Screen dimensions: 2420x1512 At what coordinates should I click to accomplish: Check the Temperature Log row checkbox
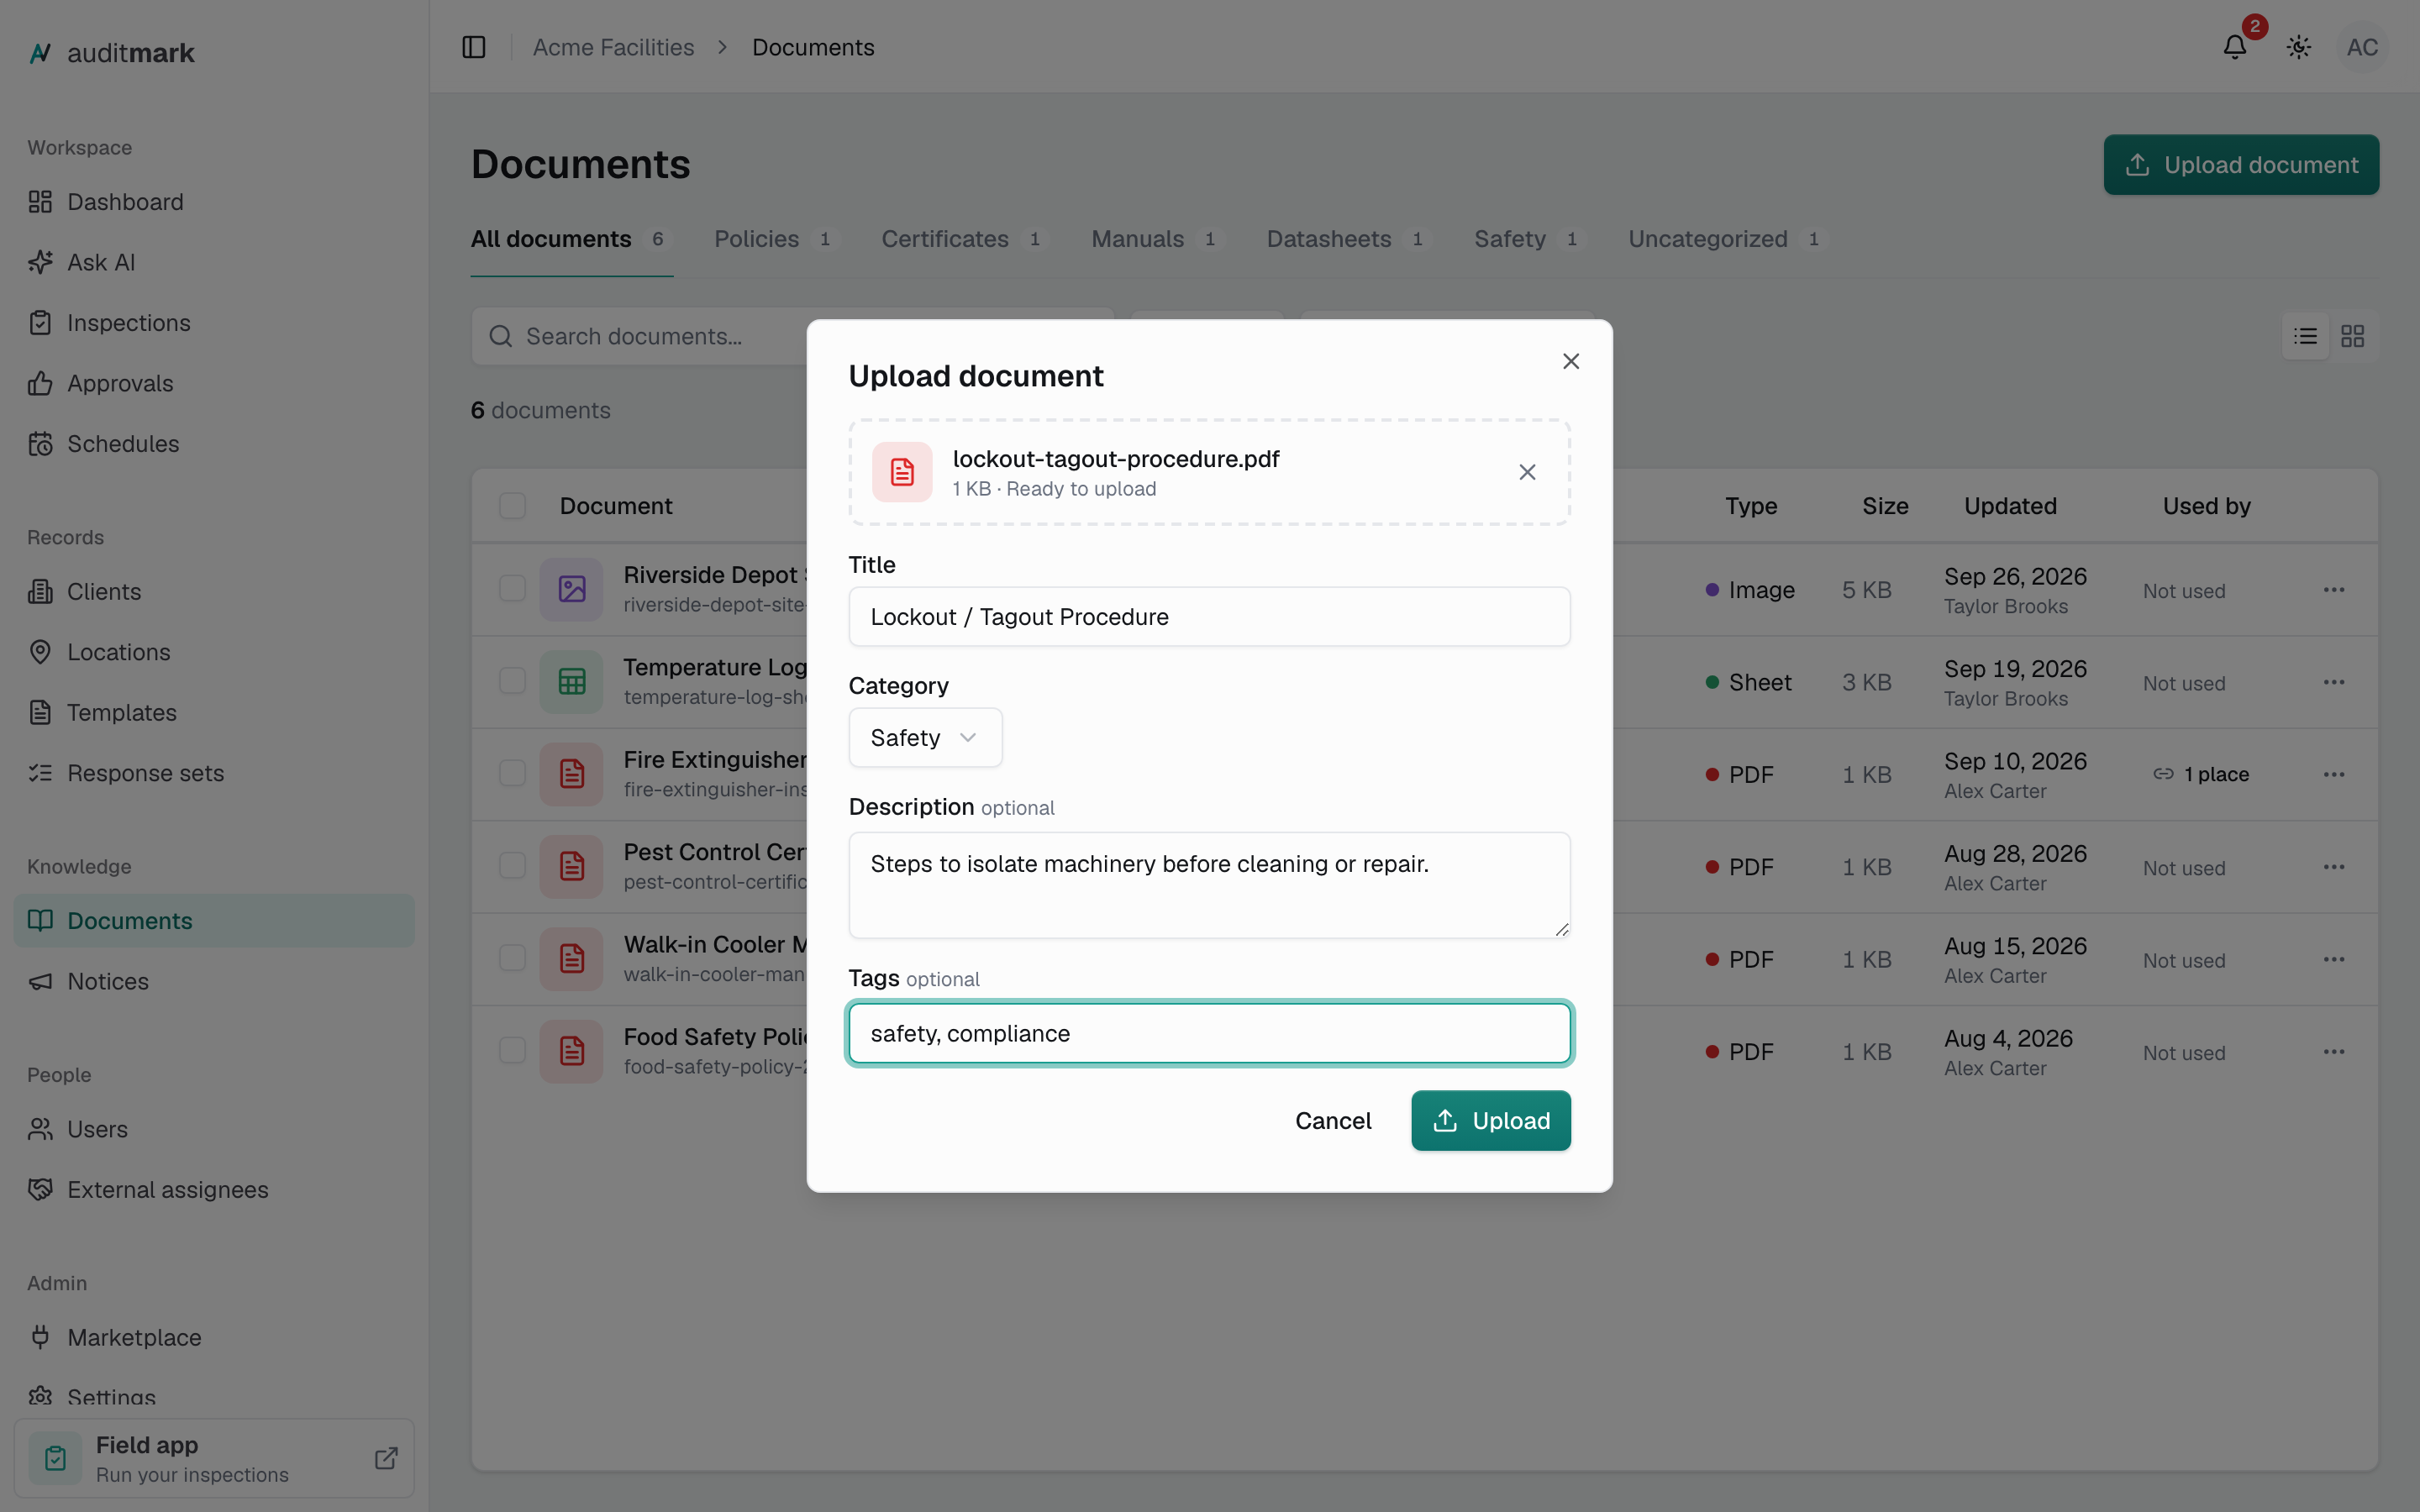click(x=512, y=681)
